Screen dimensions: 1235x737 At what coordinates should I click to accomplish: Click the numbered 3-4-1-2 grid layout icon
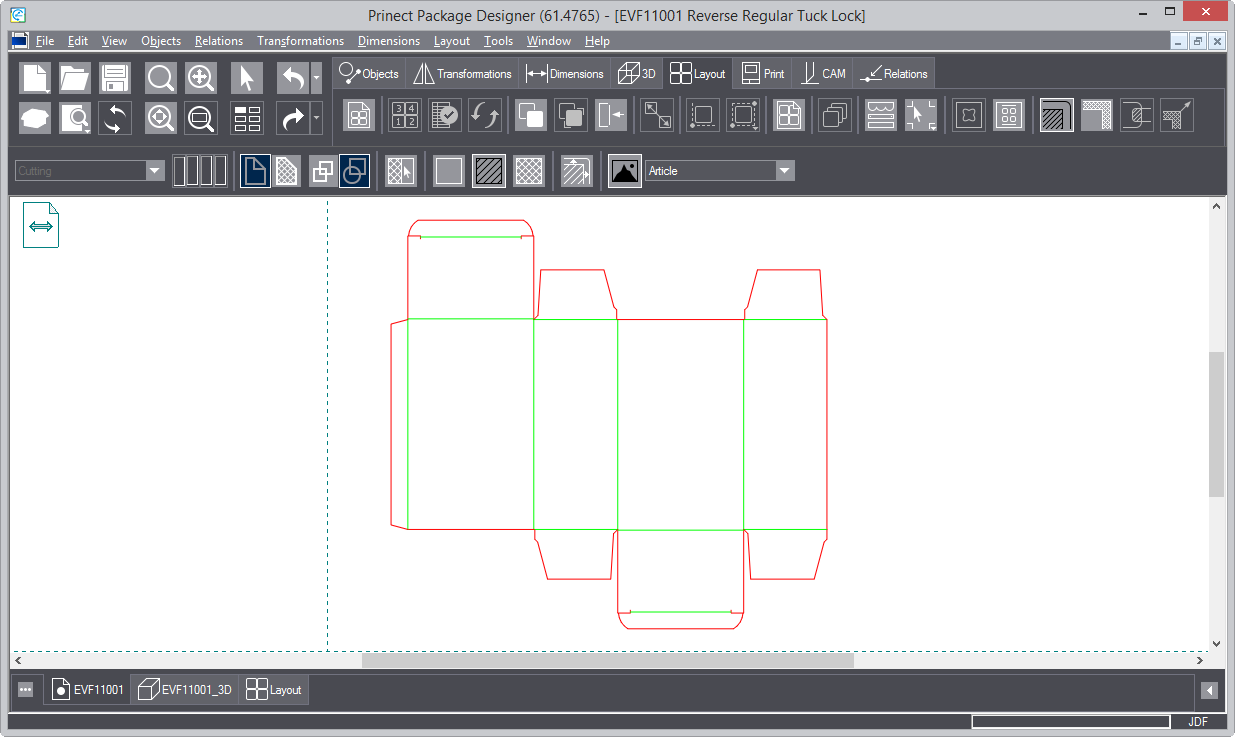tap(405, 115)
